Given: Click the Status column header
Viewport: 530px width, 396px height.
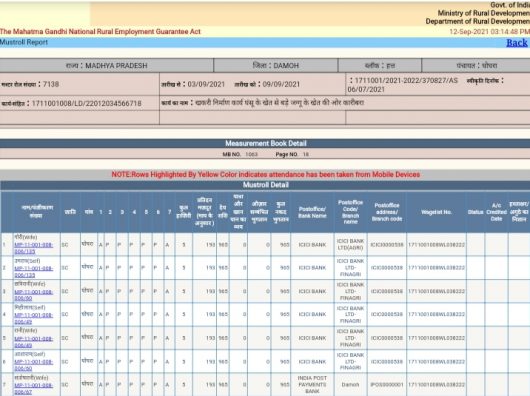Looking at the screenshot, I should 475,212.
